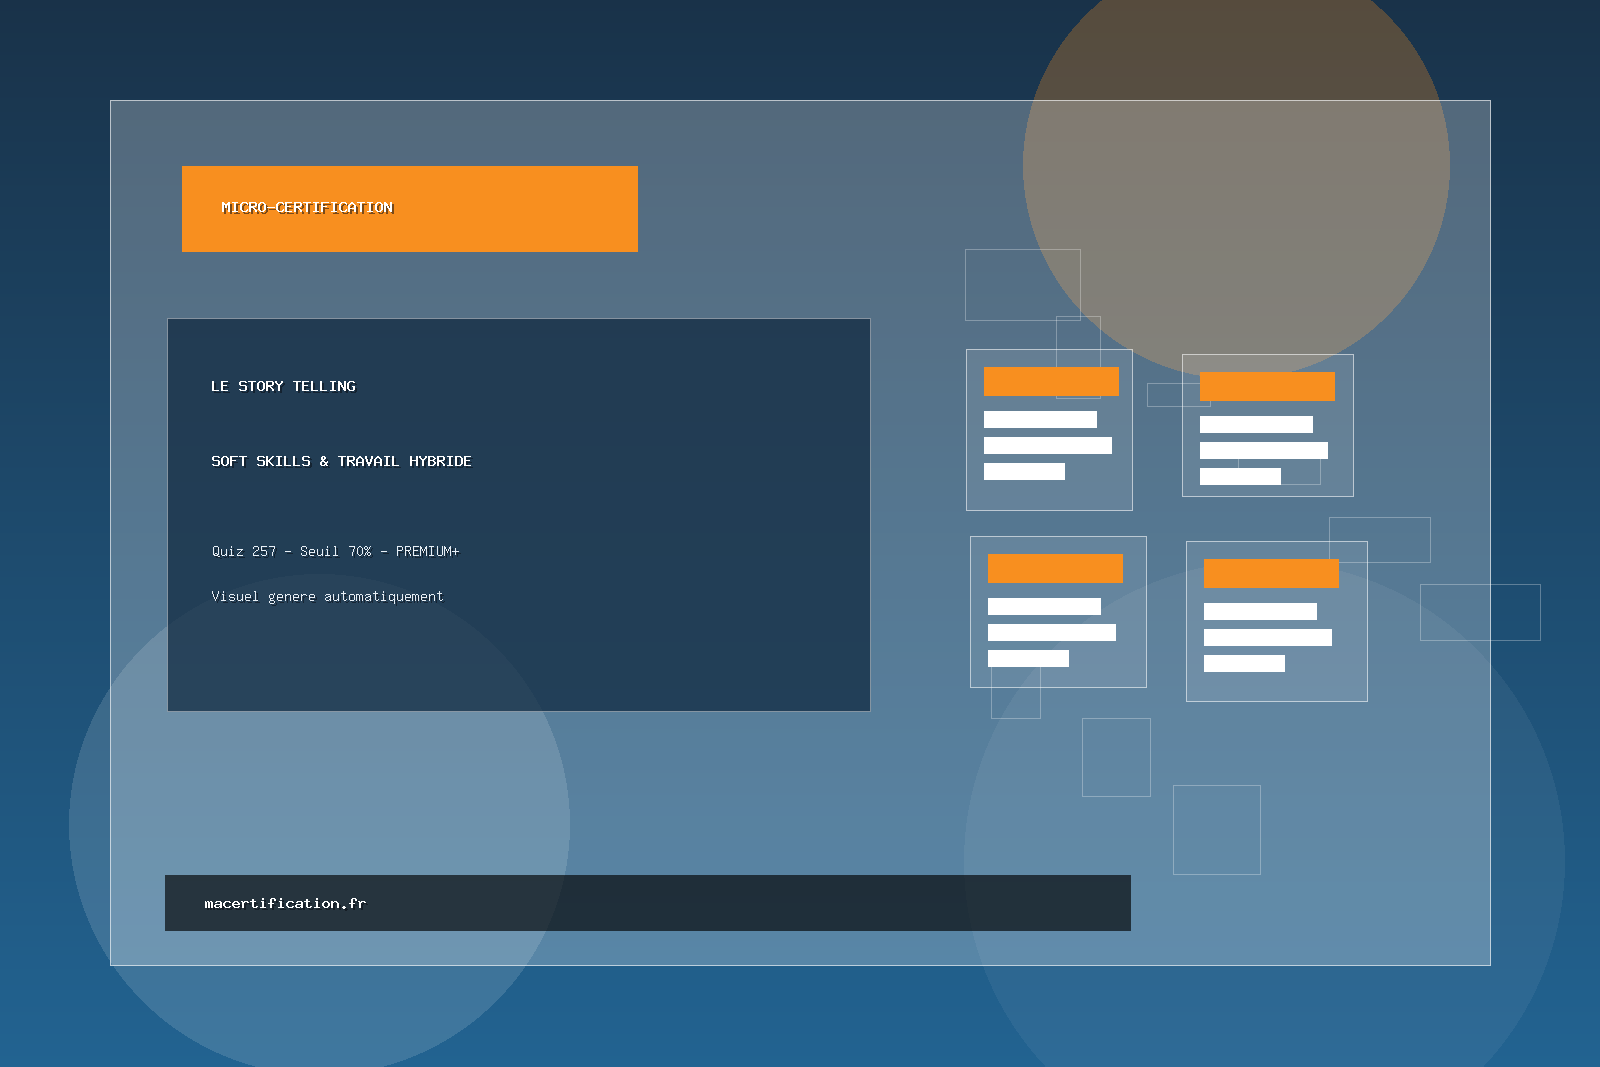1600x1067 pixels.
Task: Click the longest white line in the top-left card
Action: pyautogui.click(x=1047, y=445)
